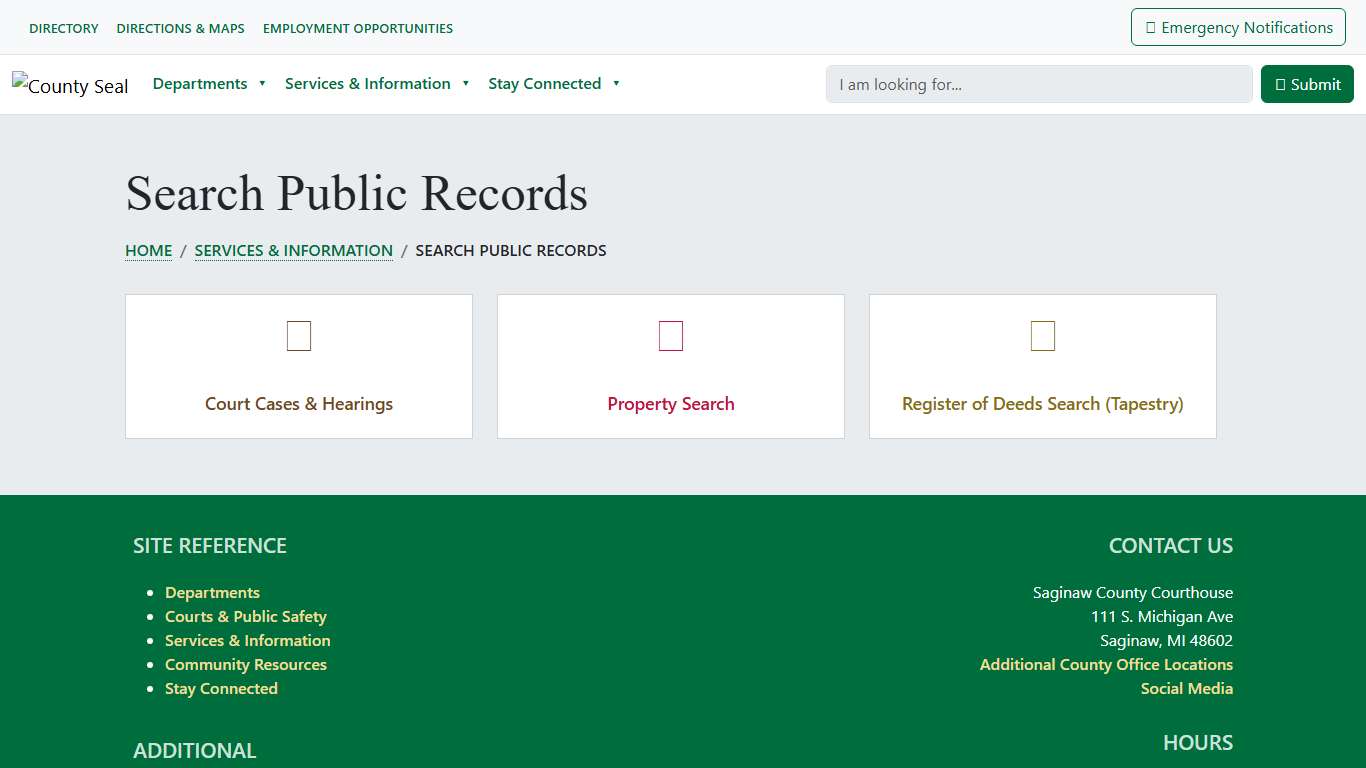The width and height of the screenshot is (1366, 768).
Task: Select the SERVICES & INFORMATION breadcrumb
Action: 293,250
